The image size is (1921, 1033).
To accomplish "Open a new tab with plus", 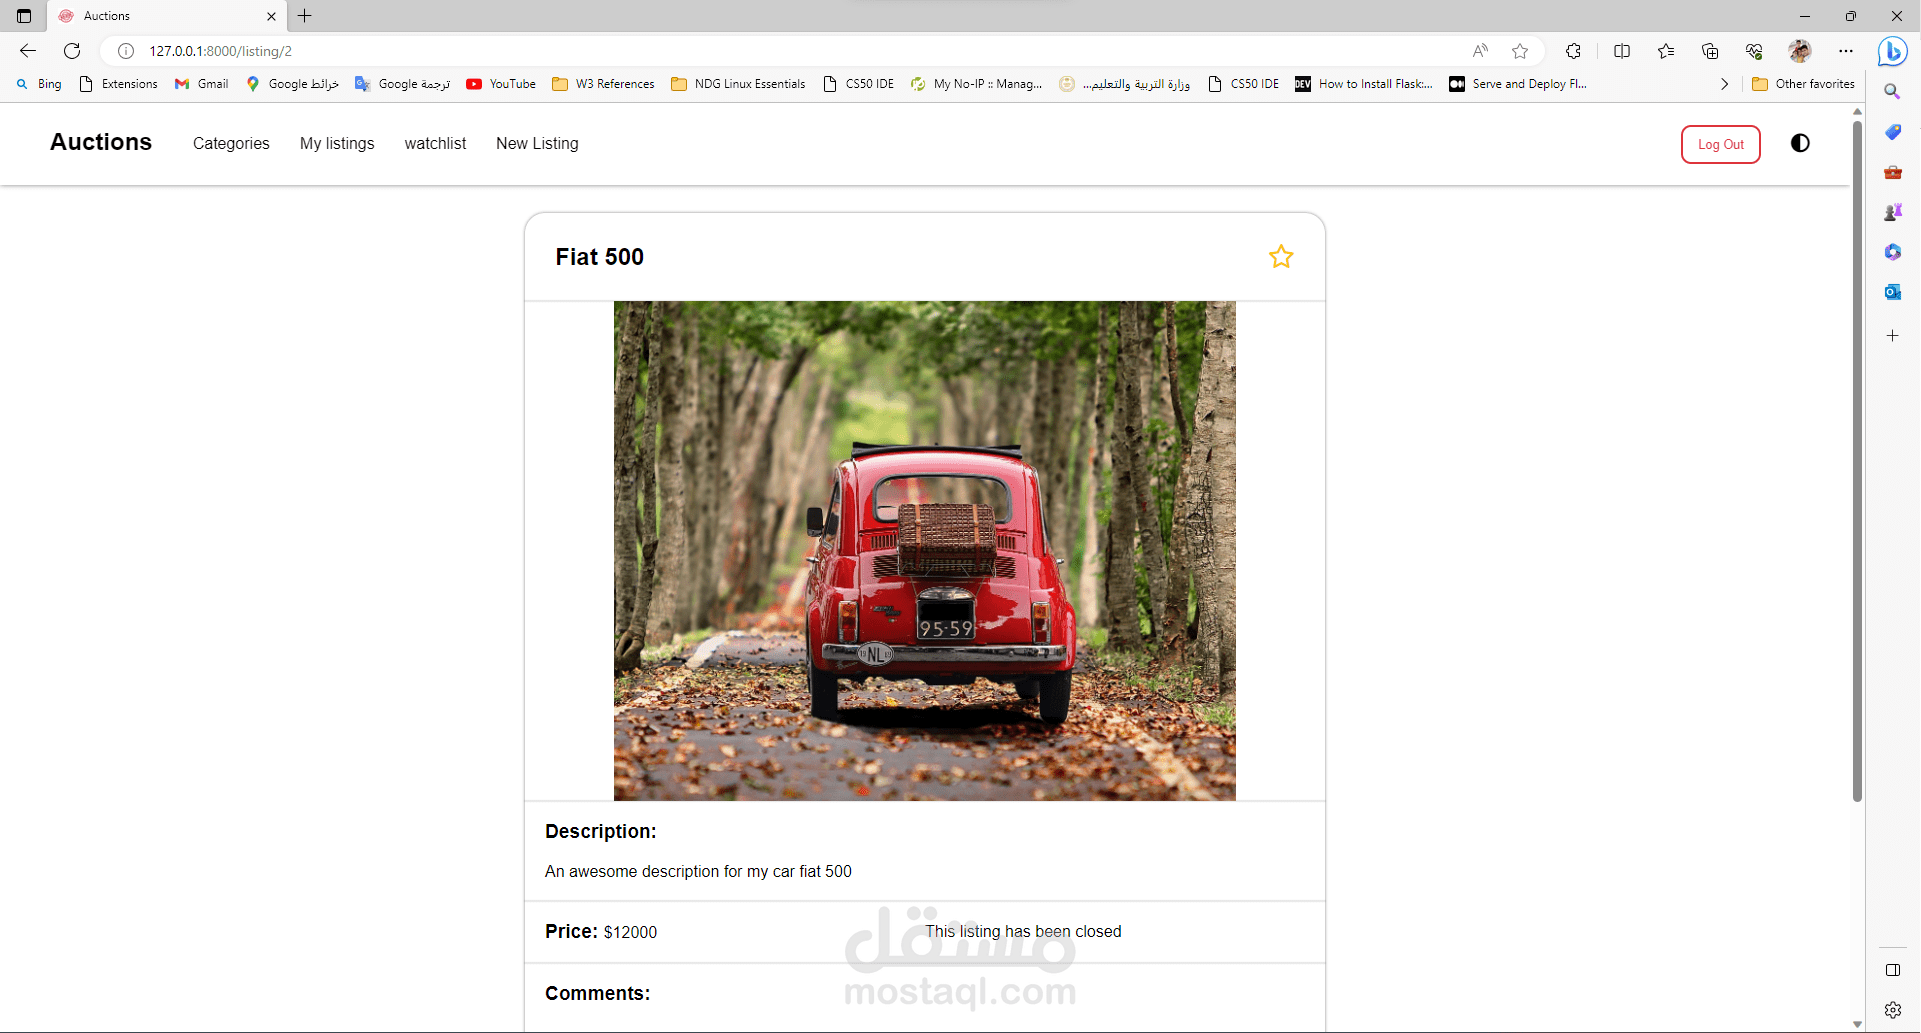I will (x=305, y=16).
